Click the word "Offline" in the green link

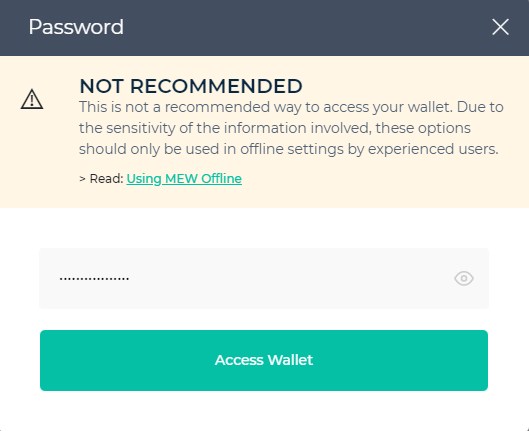[x=221, y=178]
